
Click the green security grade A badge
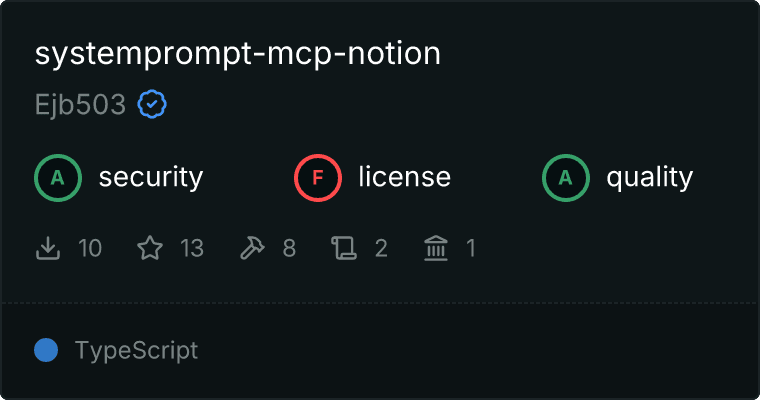click(x=58, y=178)
